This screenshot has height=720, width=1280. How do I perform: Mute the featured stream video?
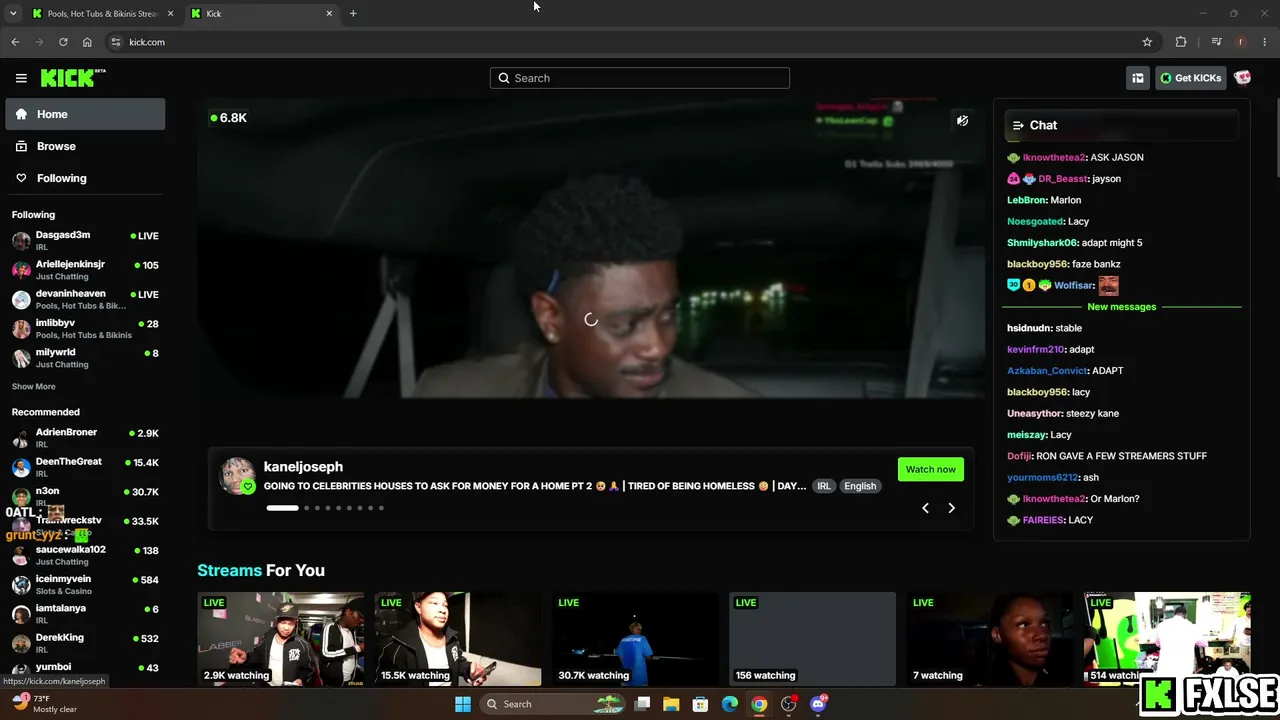click(962, 121)
